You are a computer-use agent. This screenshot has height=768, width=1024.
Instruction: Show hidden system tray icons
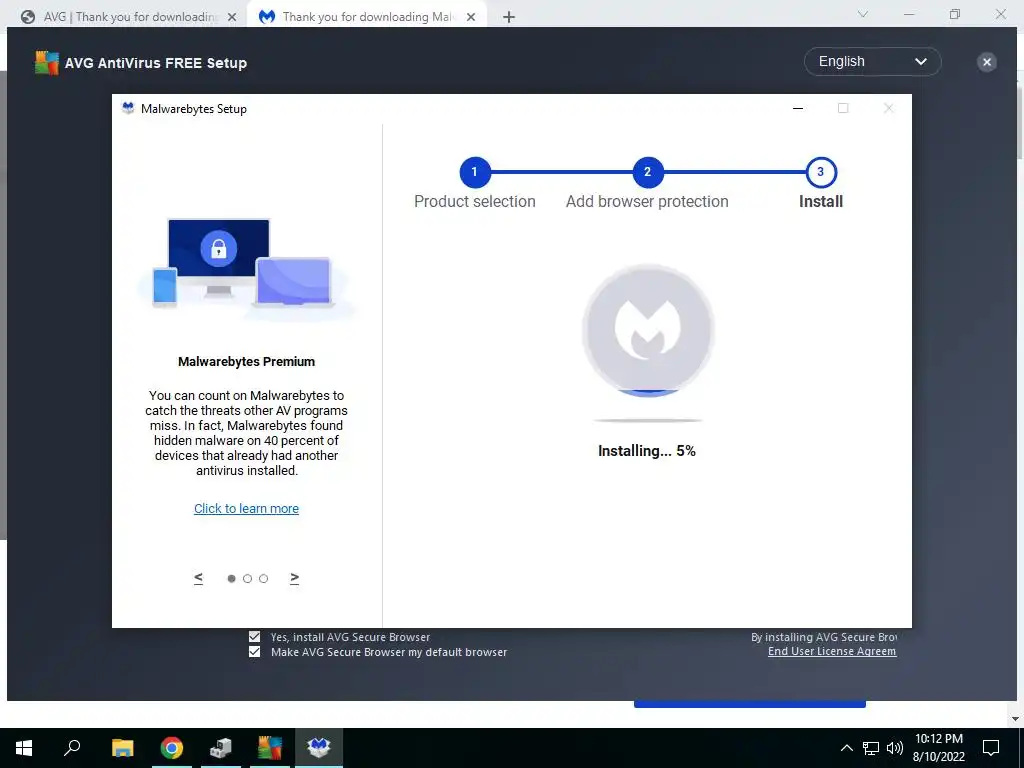point(846,748)
